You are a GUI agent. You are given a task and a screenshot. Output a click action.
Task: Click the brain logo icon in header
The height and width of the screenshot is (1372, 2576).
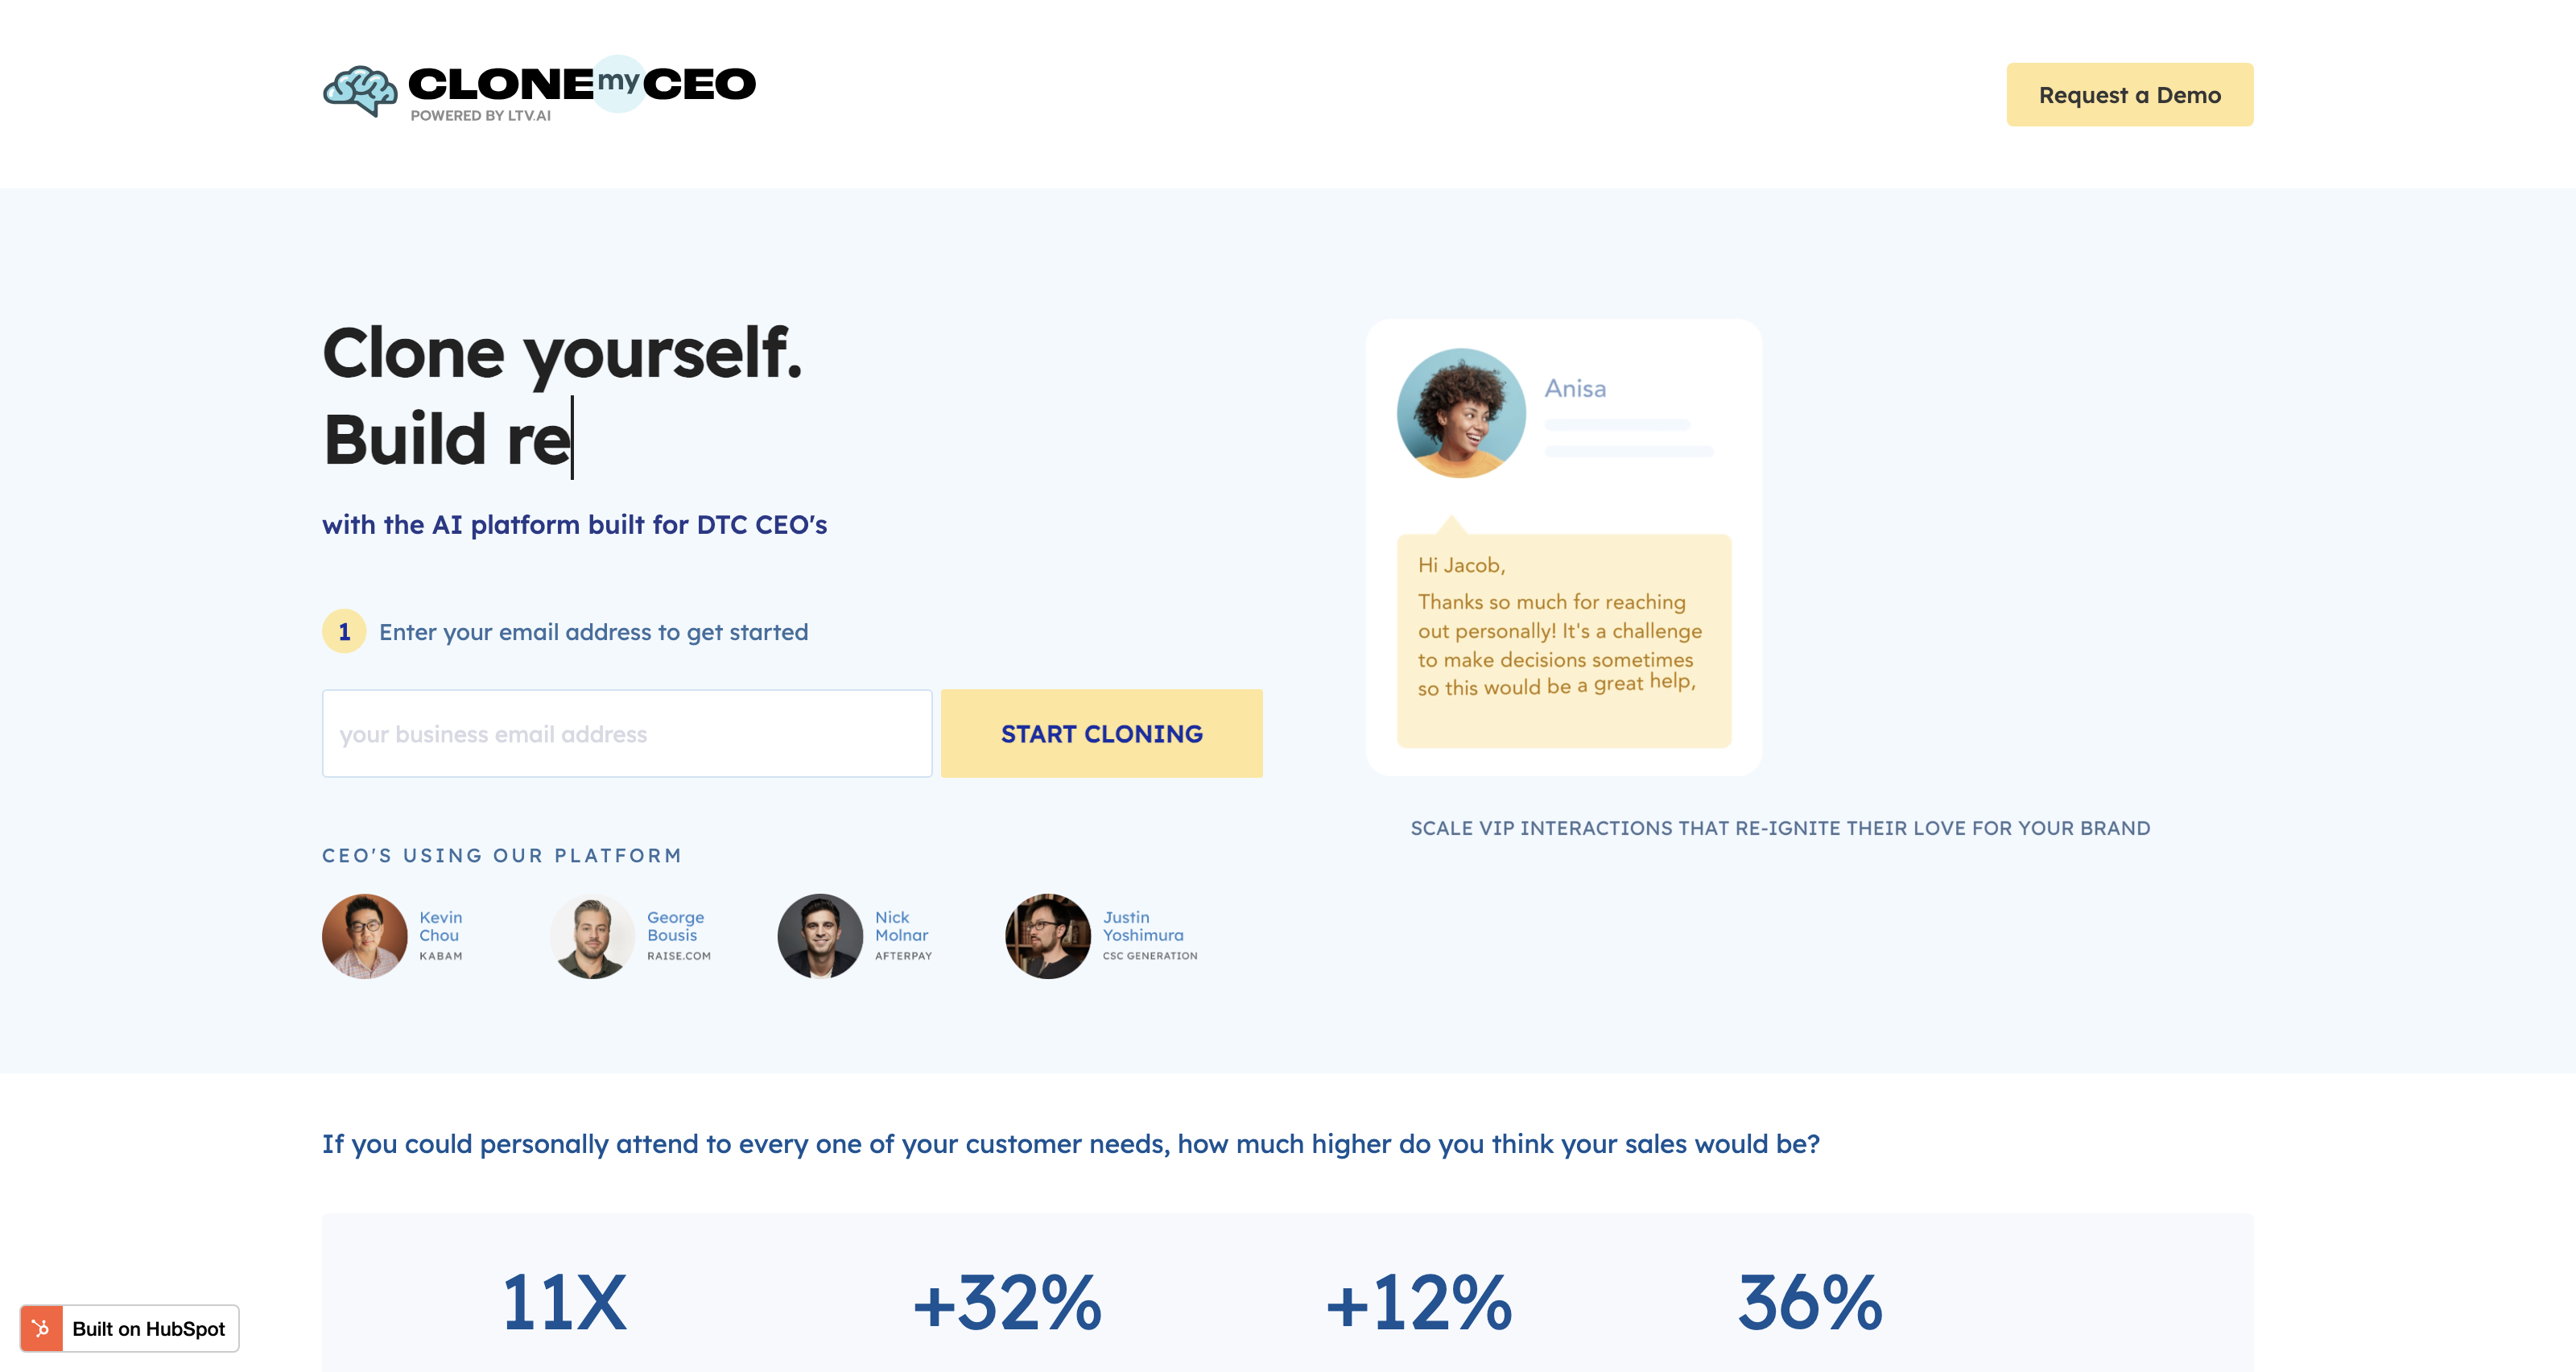(x=360, y=91)
